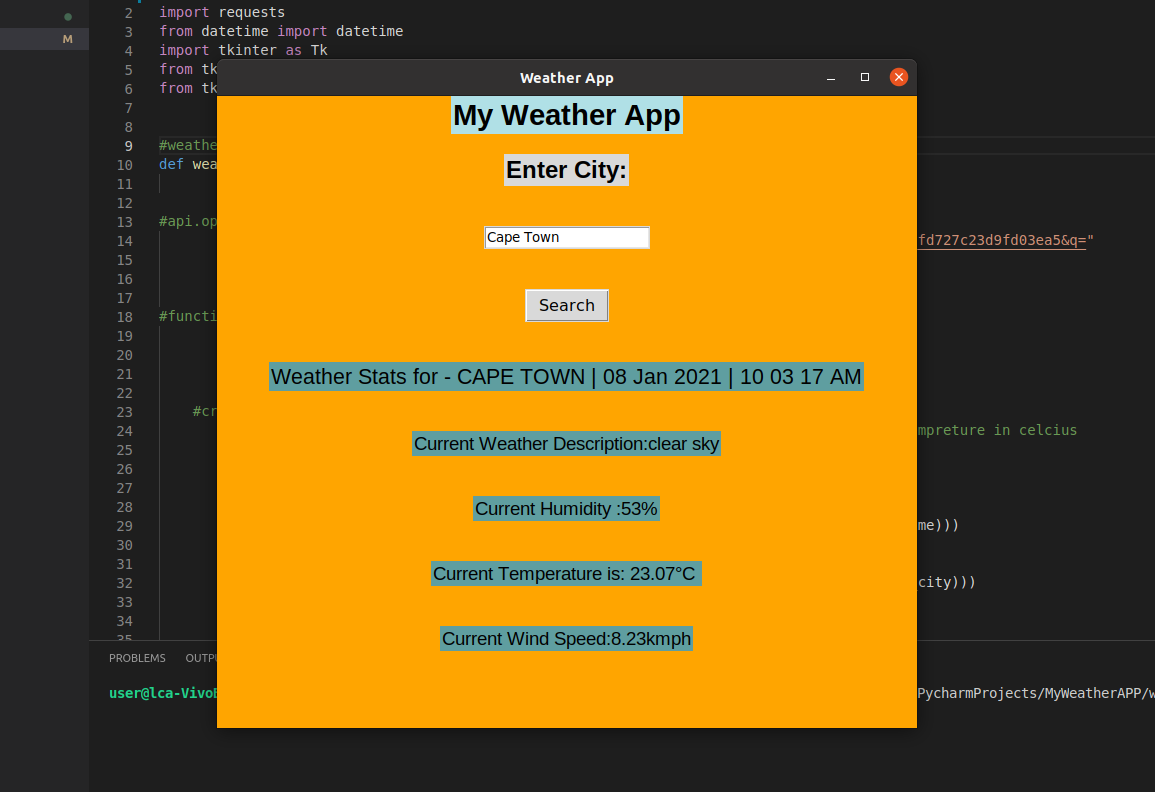Viewport: 1155px width, 792px height.
Task: Click the 'M' modified file marker in sidebar
Action: [x=68, y=39]
